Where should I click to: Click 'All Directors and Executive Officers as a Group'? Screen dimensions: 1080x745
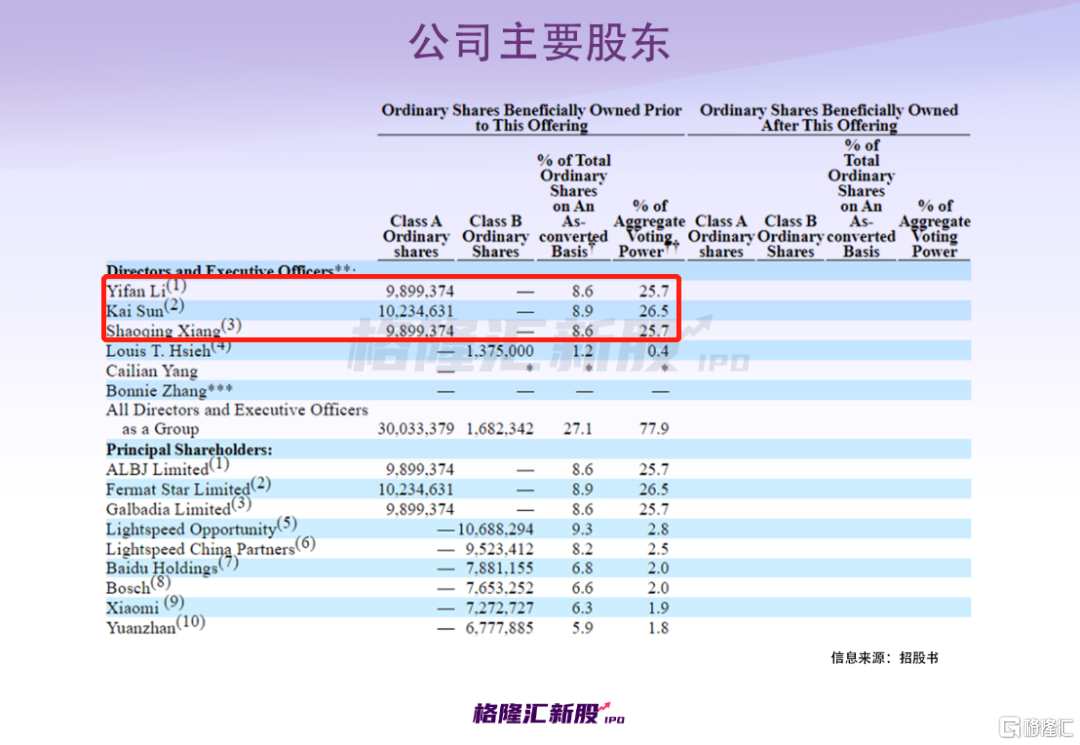[x=237, y=419]
